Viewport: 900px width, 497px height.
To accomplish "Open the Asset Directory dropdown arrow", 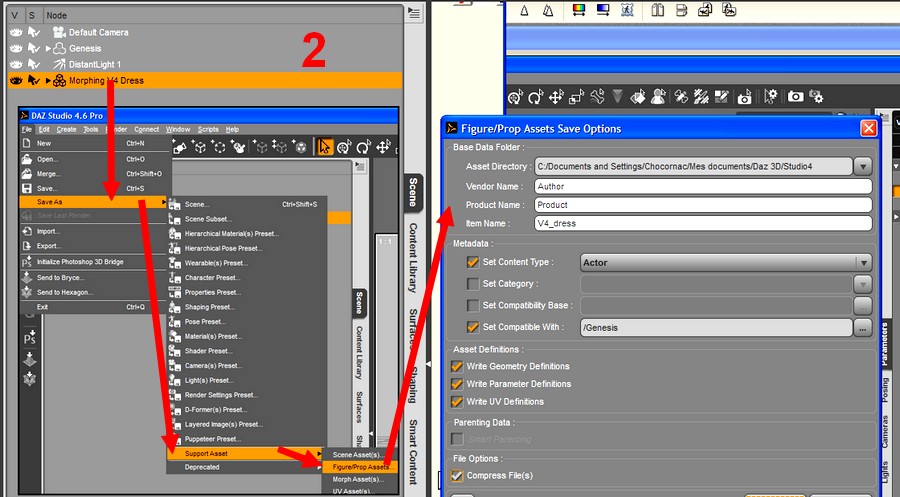I will pos(863,166).
